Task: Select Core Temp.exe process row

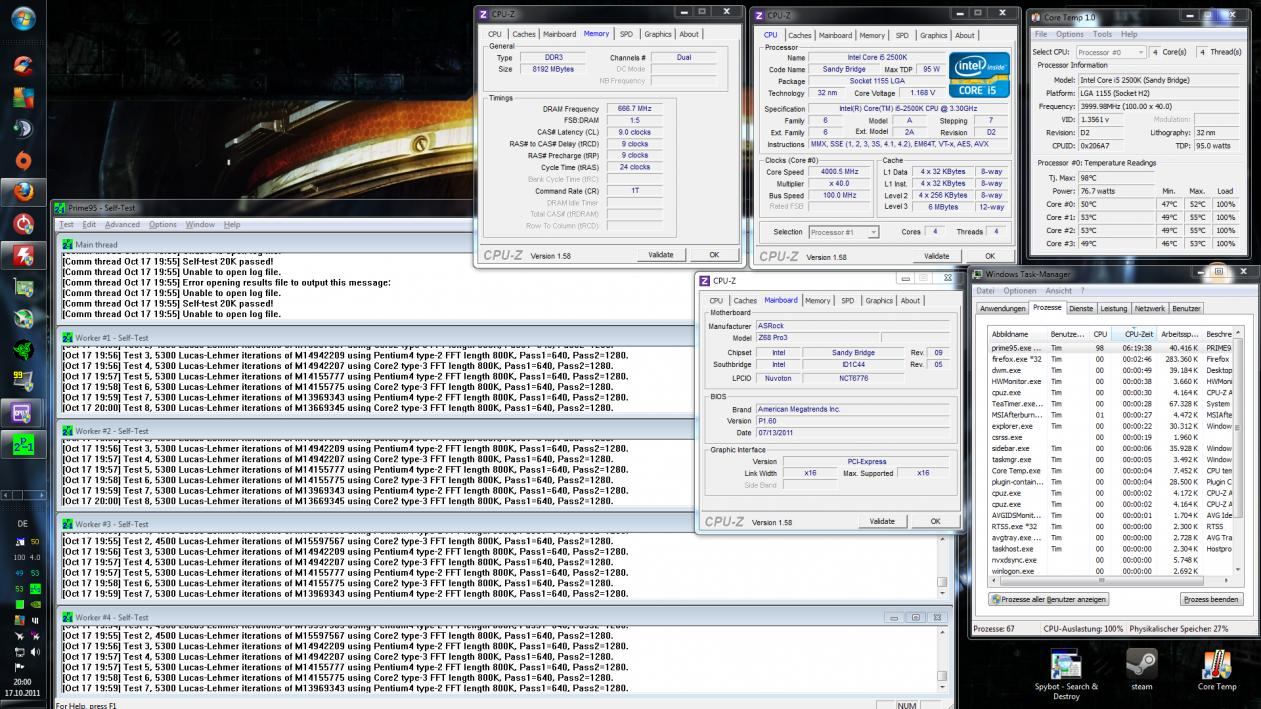Action: pos(1110,471)
